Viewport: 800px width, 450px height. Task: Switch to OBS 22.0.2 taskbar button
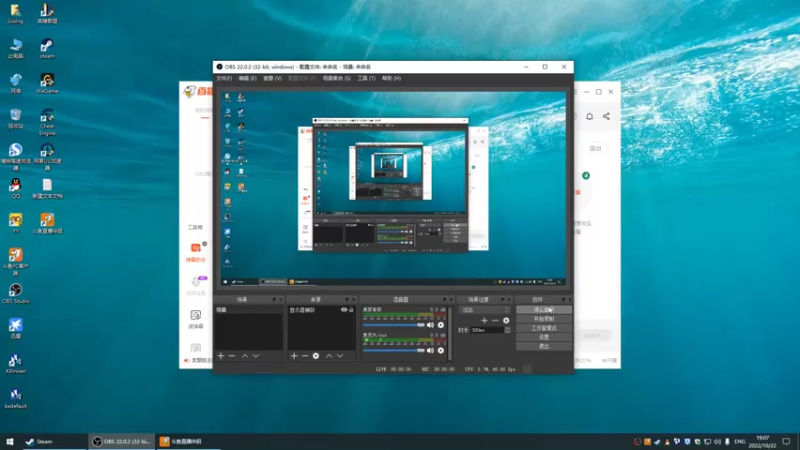pos(121,441)
